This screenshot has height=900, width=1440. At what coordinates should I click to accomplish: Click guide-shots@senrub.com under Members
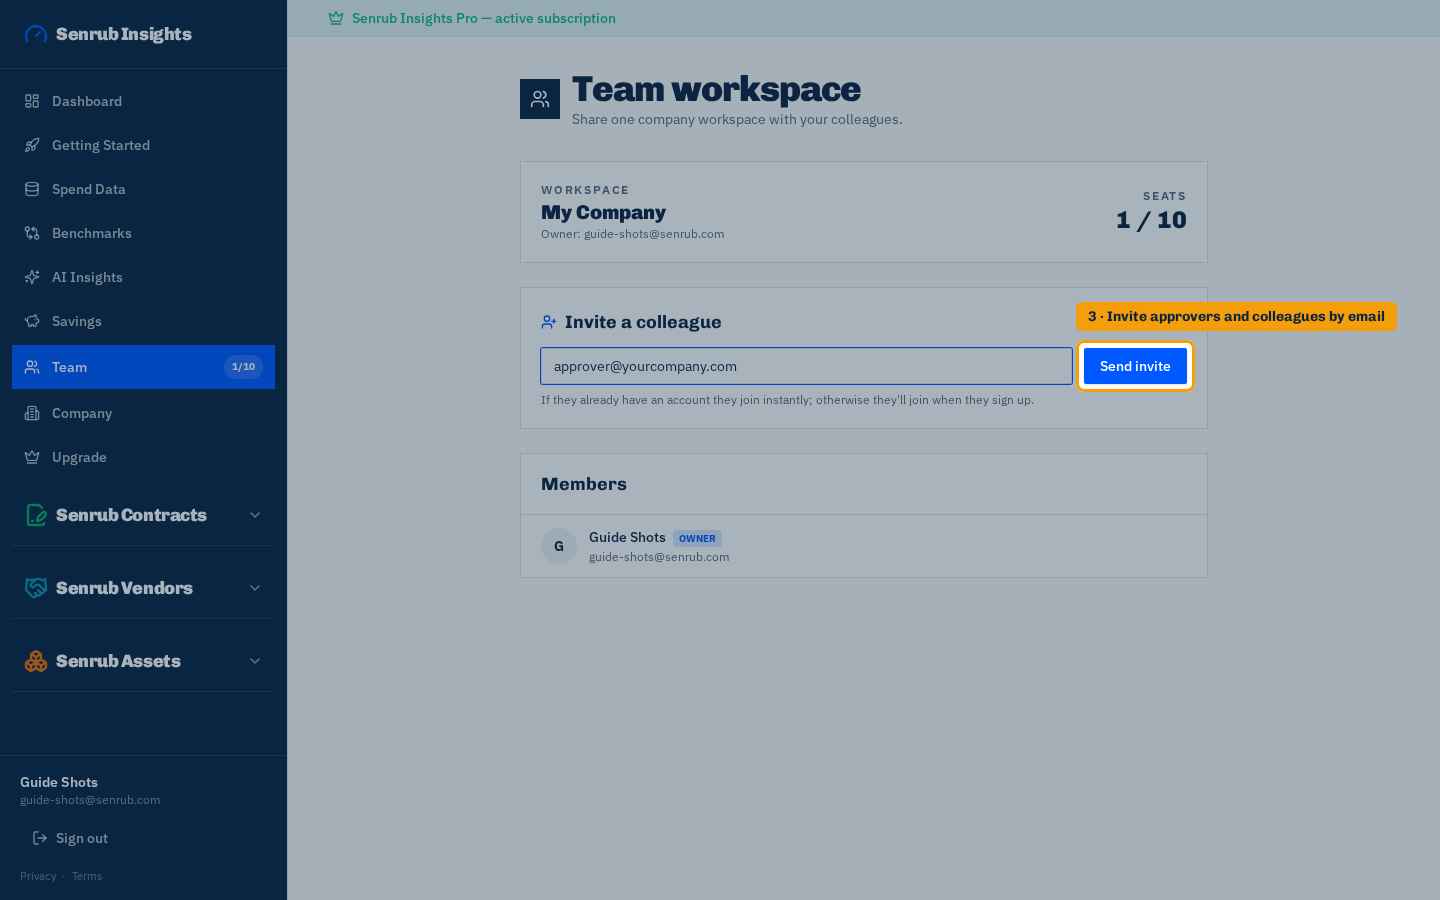tap(659, 557)
